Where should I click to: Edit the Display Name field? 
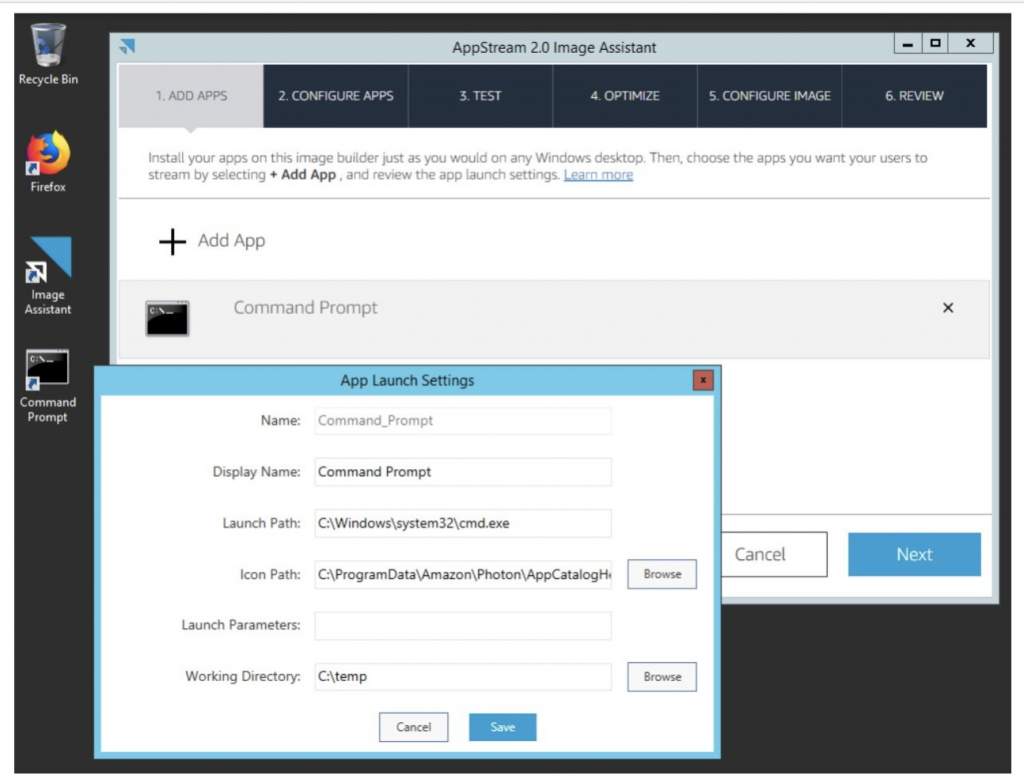pyautogui.click(x=462, y=471)
